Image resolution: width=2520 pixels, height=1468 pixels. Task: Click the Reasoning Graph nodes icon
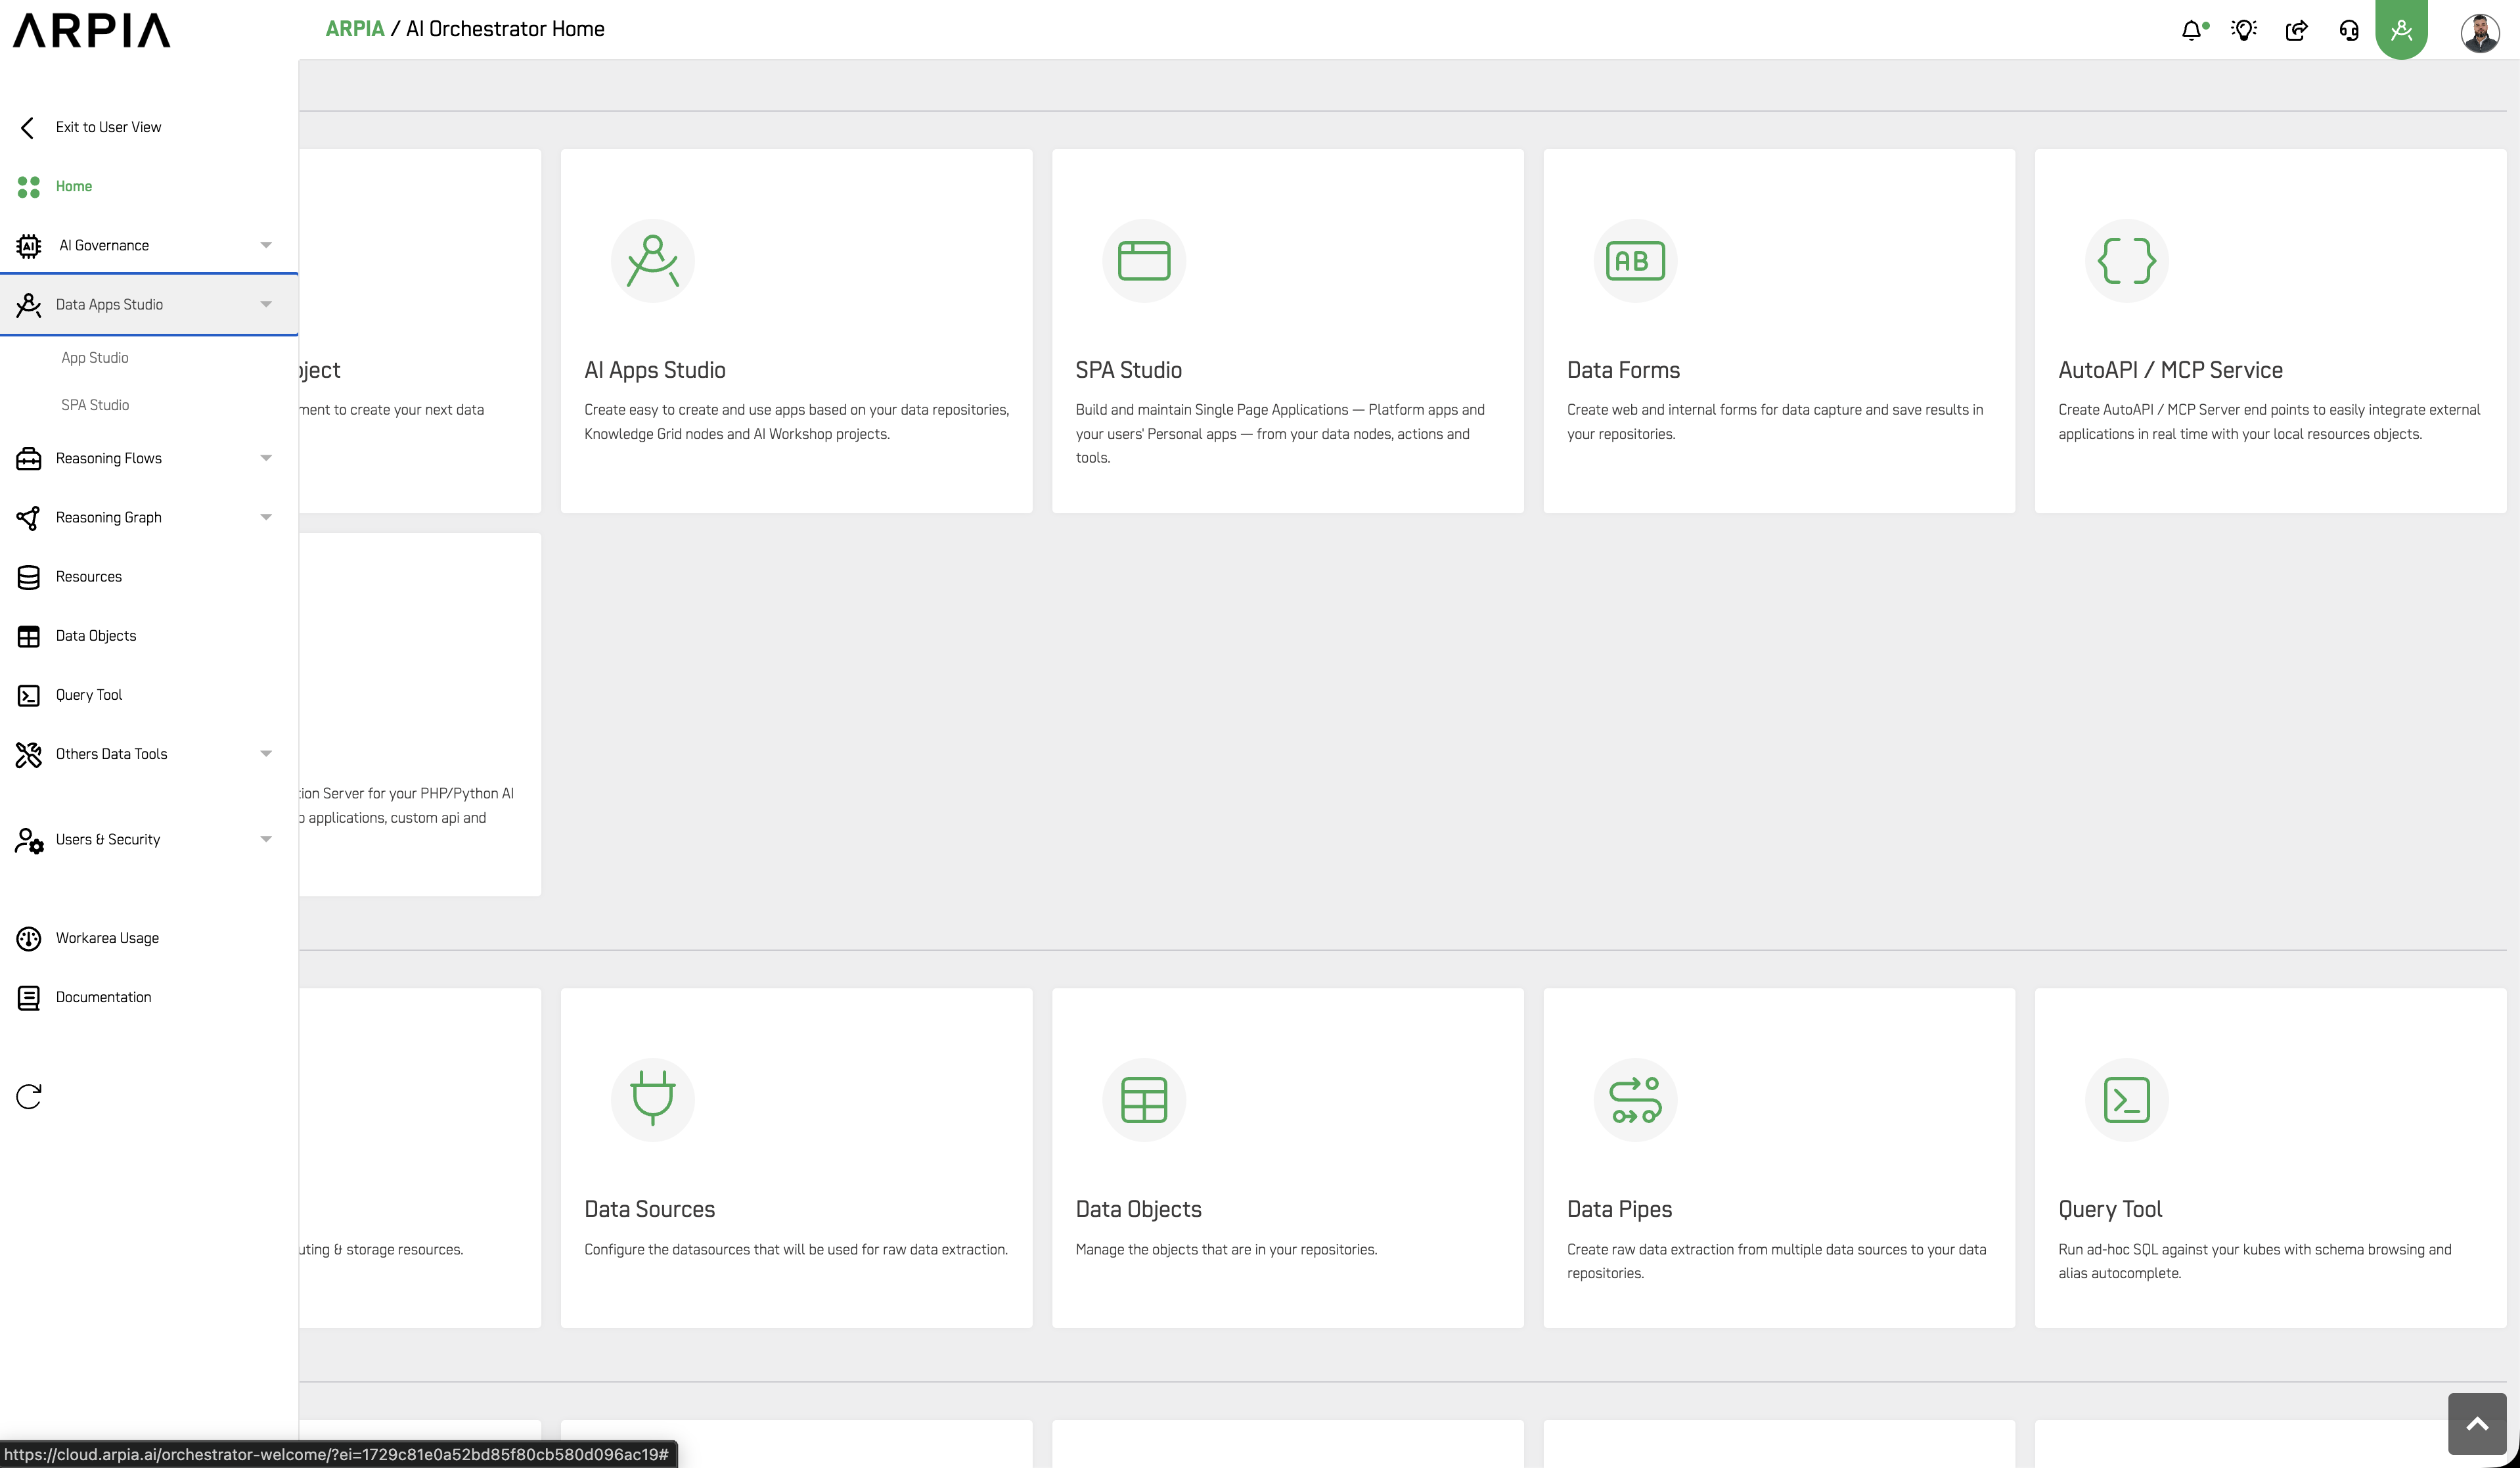pyautogui.click(x=29, y=518)
